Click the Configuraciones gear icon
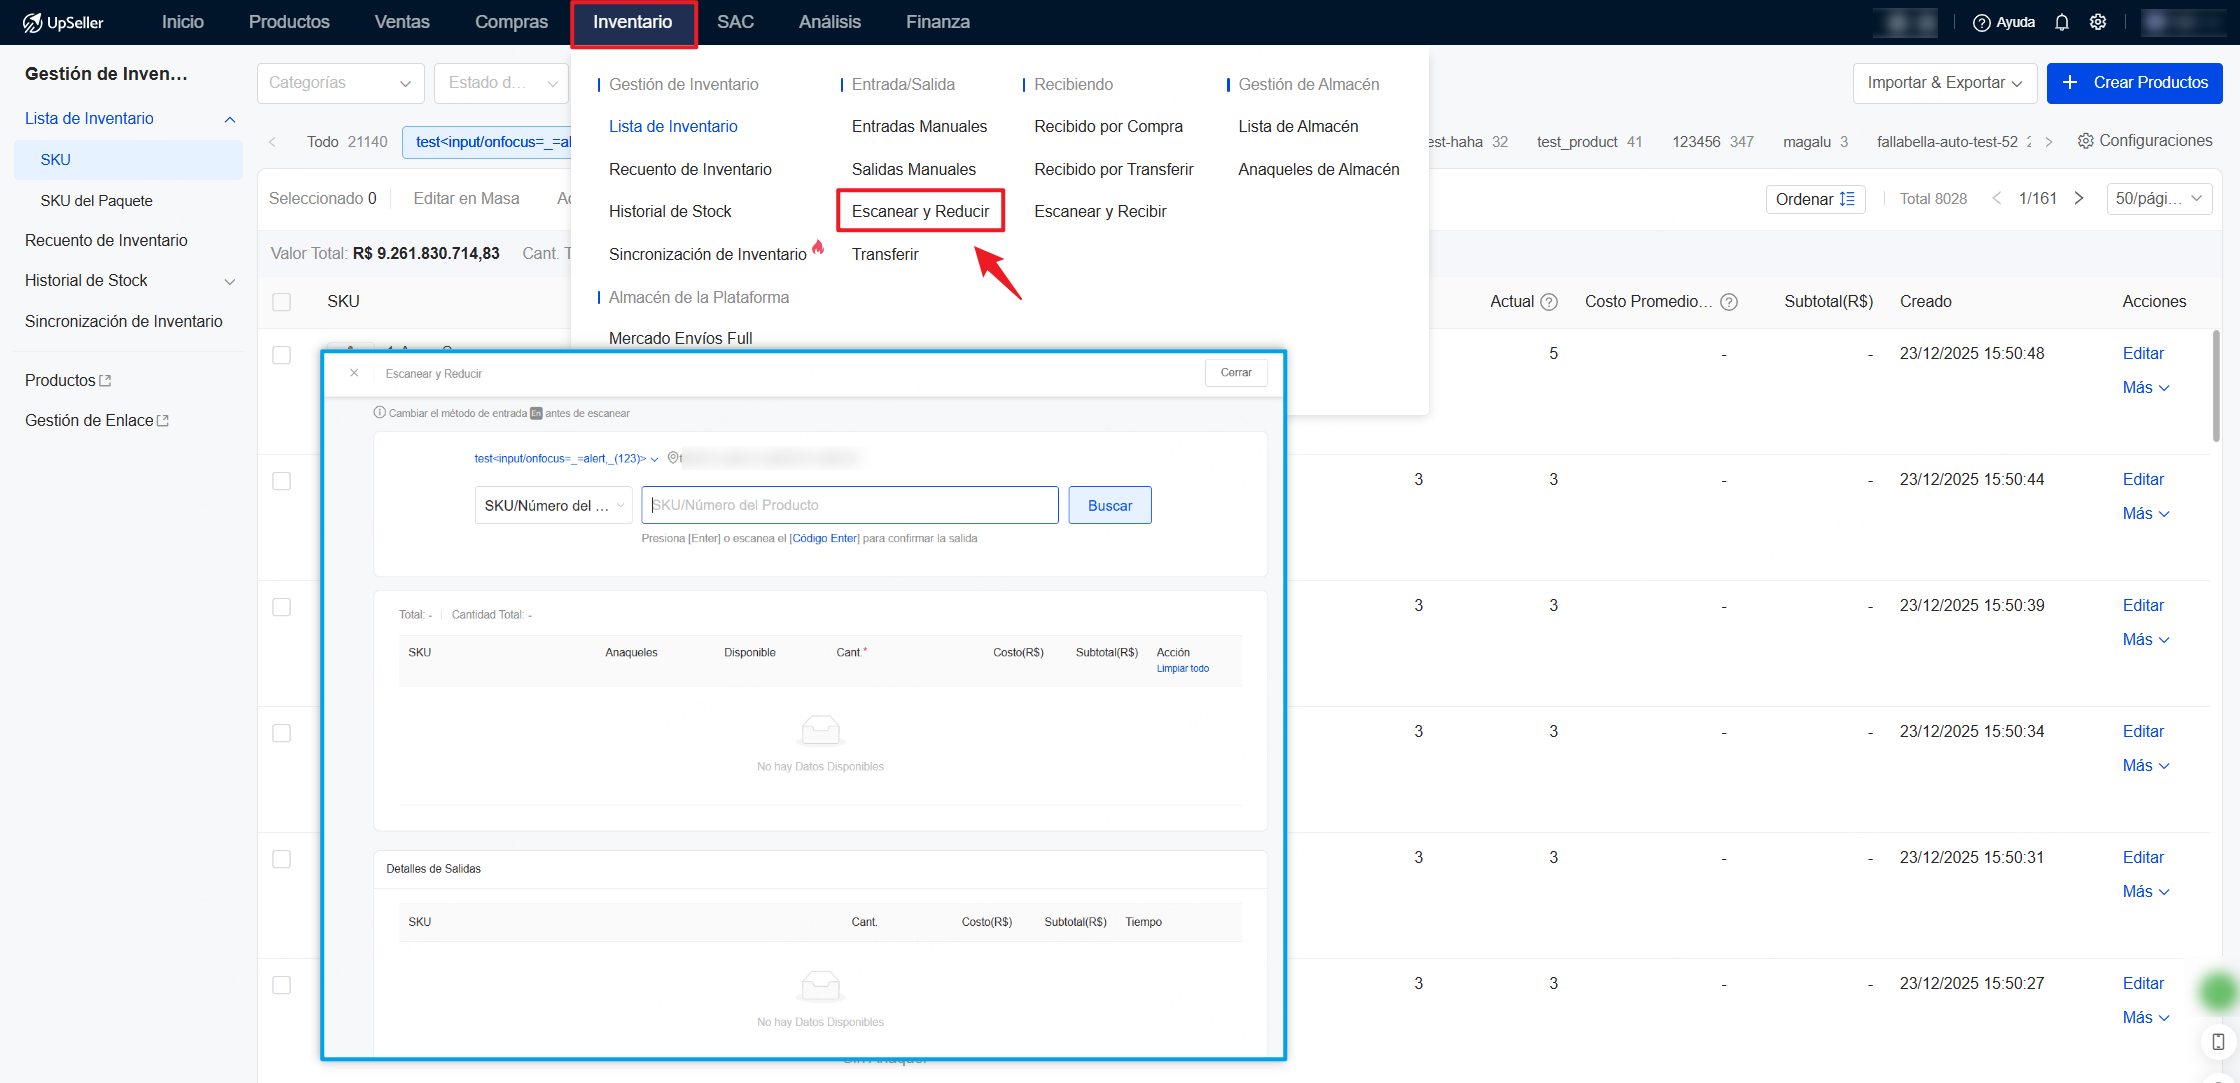 point(2085,141)
